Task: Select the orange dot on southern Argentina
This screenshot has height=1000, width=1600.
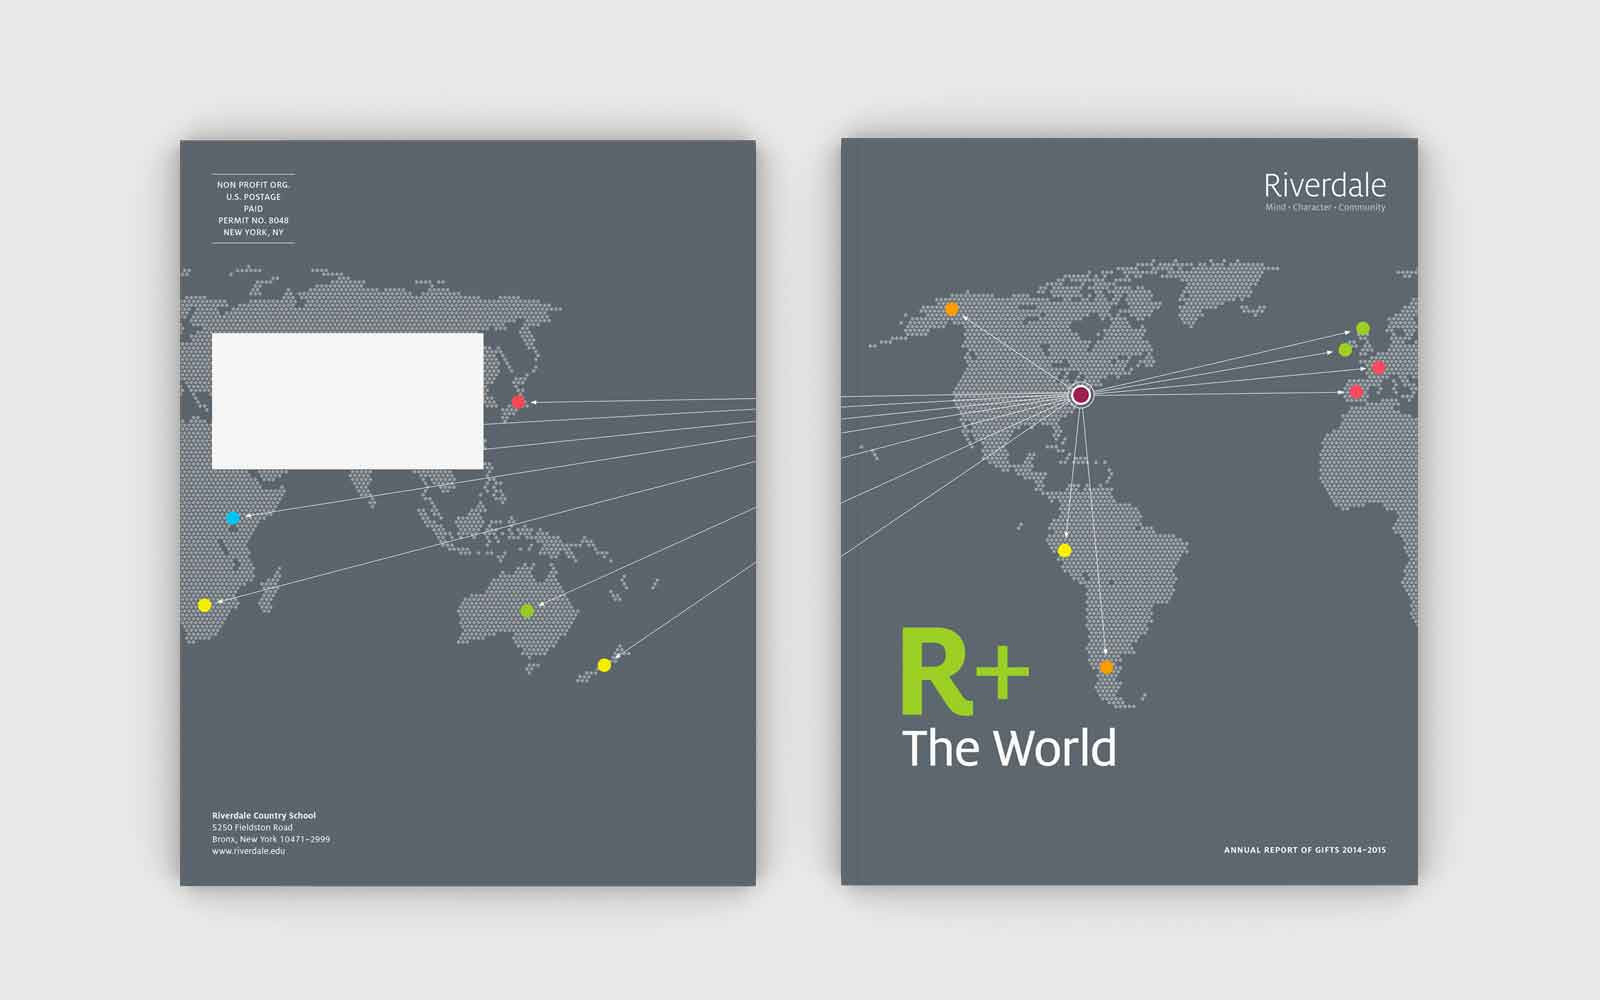Action: coord(1106,667)
